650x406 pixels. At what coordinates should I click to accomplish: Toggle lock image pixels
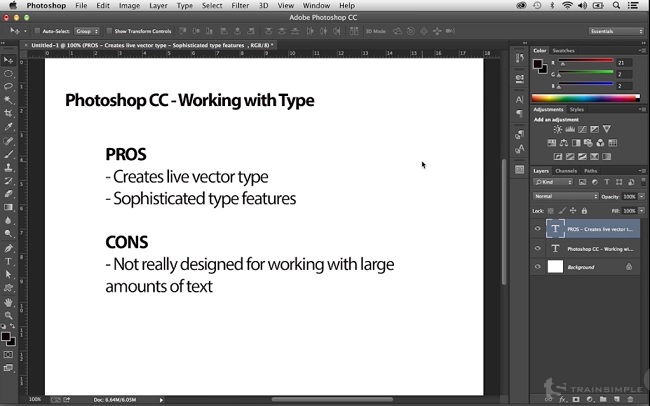coord(562,211)
